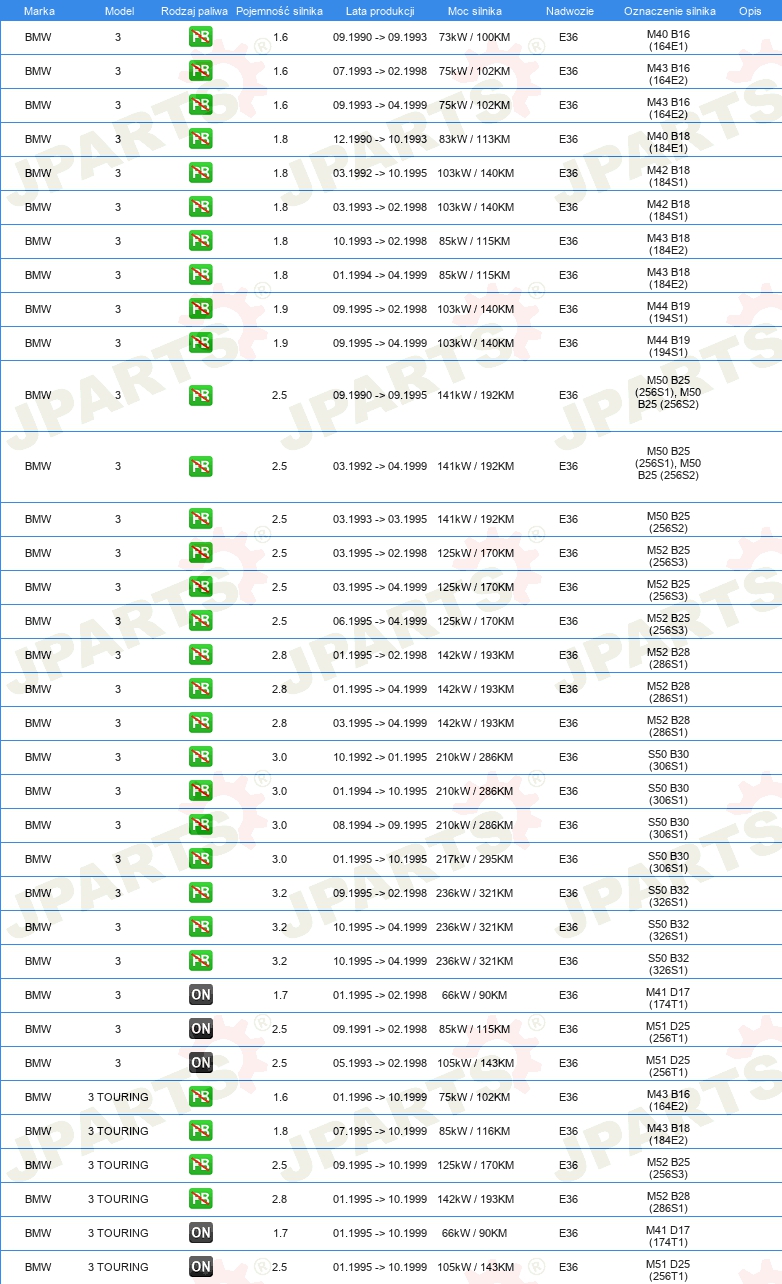Viewport: 782px width, 1284px height.
Task: Click production years 09.1995 -> 10.1999
Action: coord(380,1166)
